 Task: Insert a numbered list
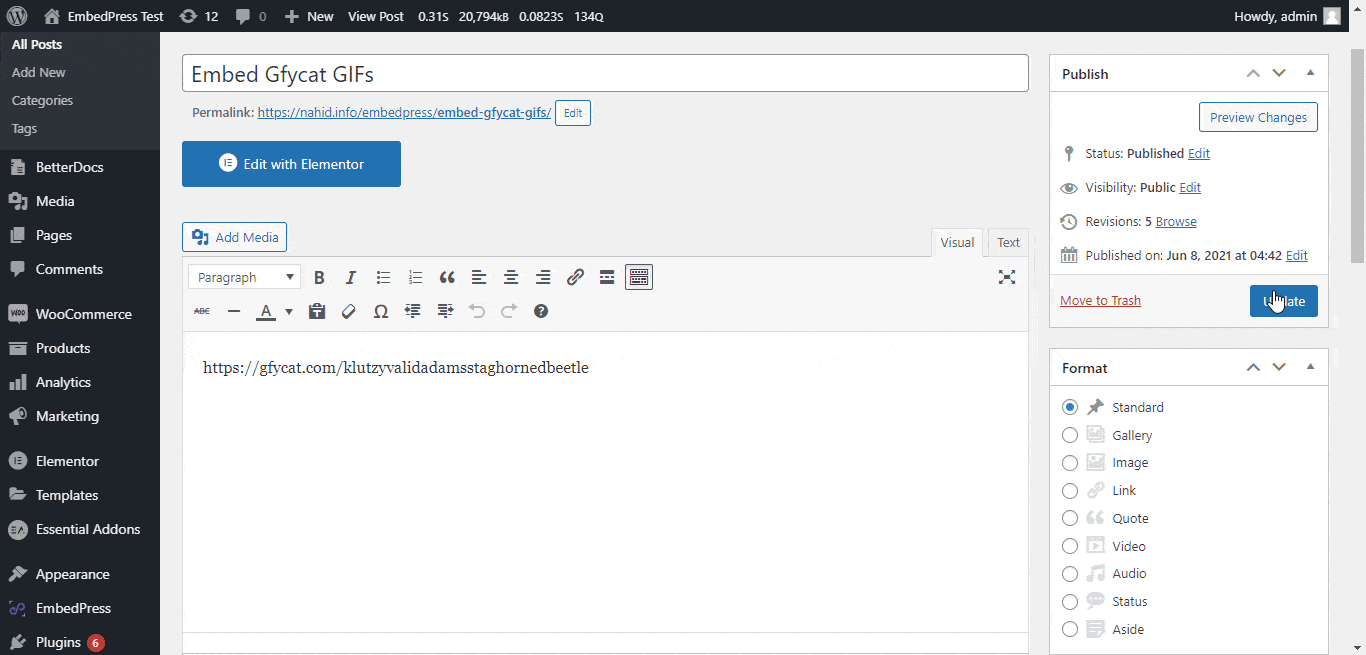point(415,277)
